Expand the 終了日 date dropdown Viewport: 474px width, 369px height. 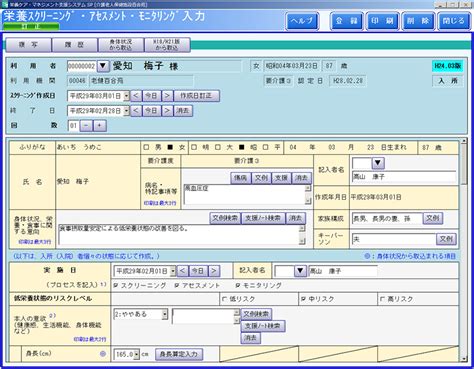click(x=126, y=111)
